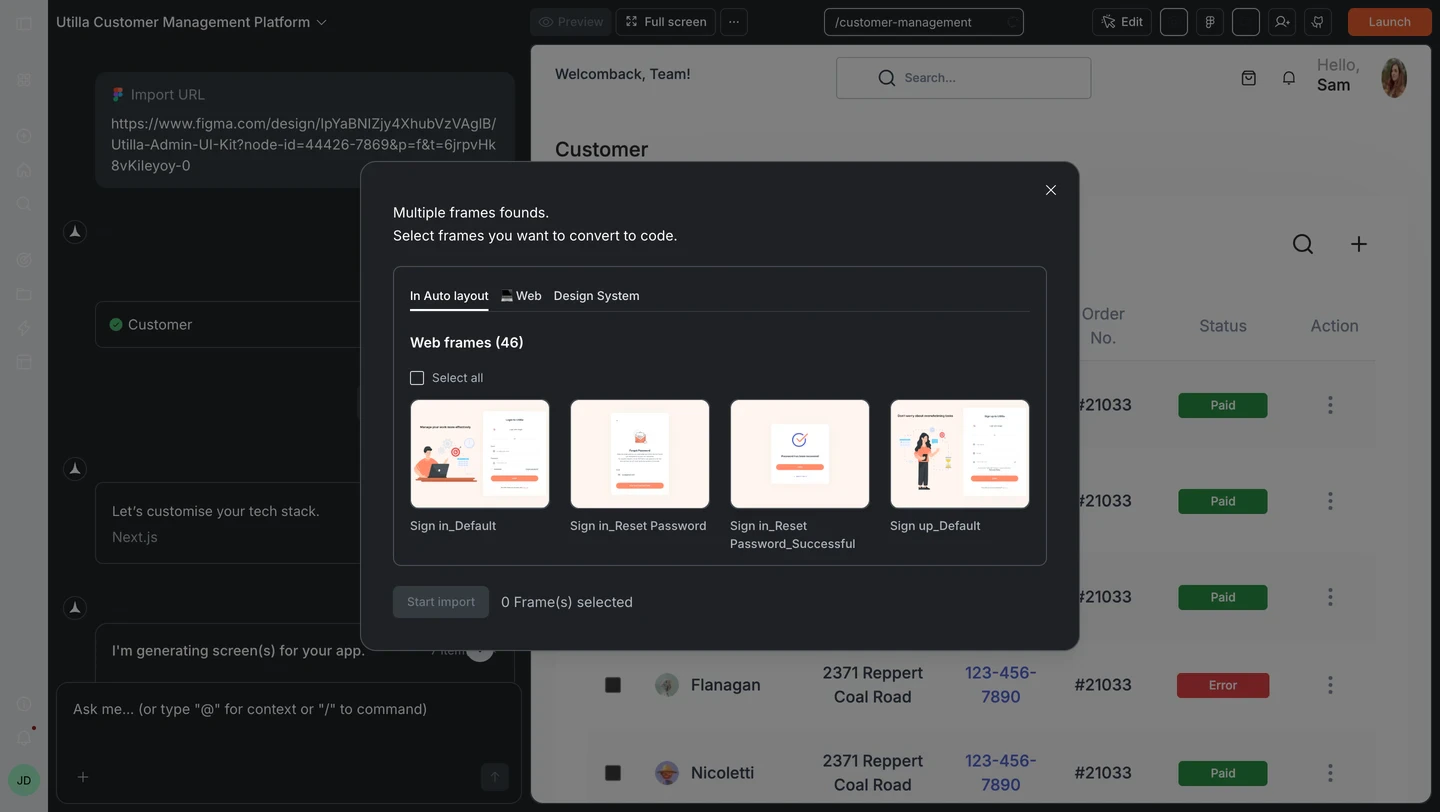The image size is (1440, 812).
Task: Open the /customer-management route dropdown
Action: click(x=1010, y=21)
